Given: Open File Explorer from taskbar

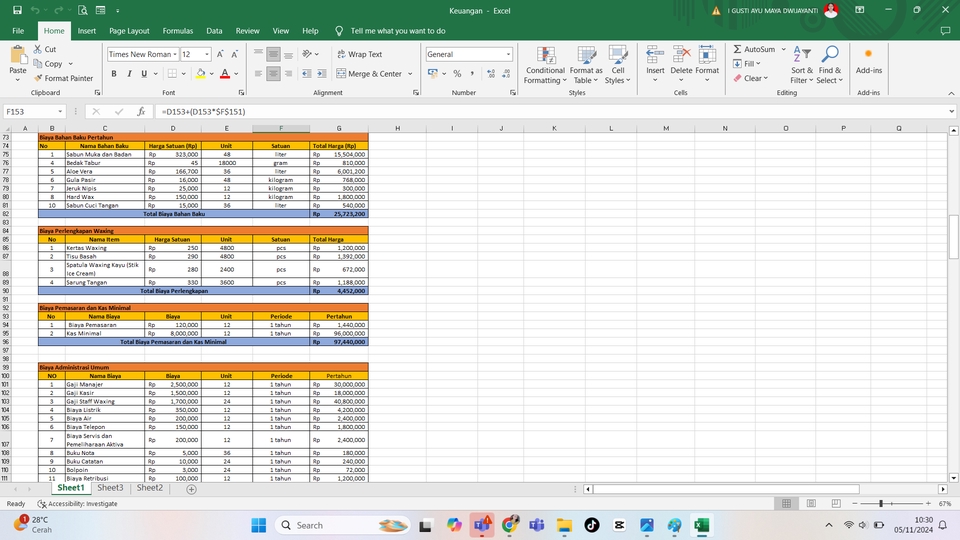Looking at the screenshot, I should coord(564,525).
